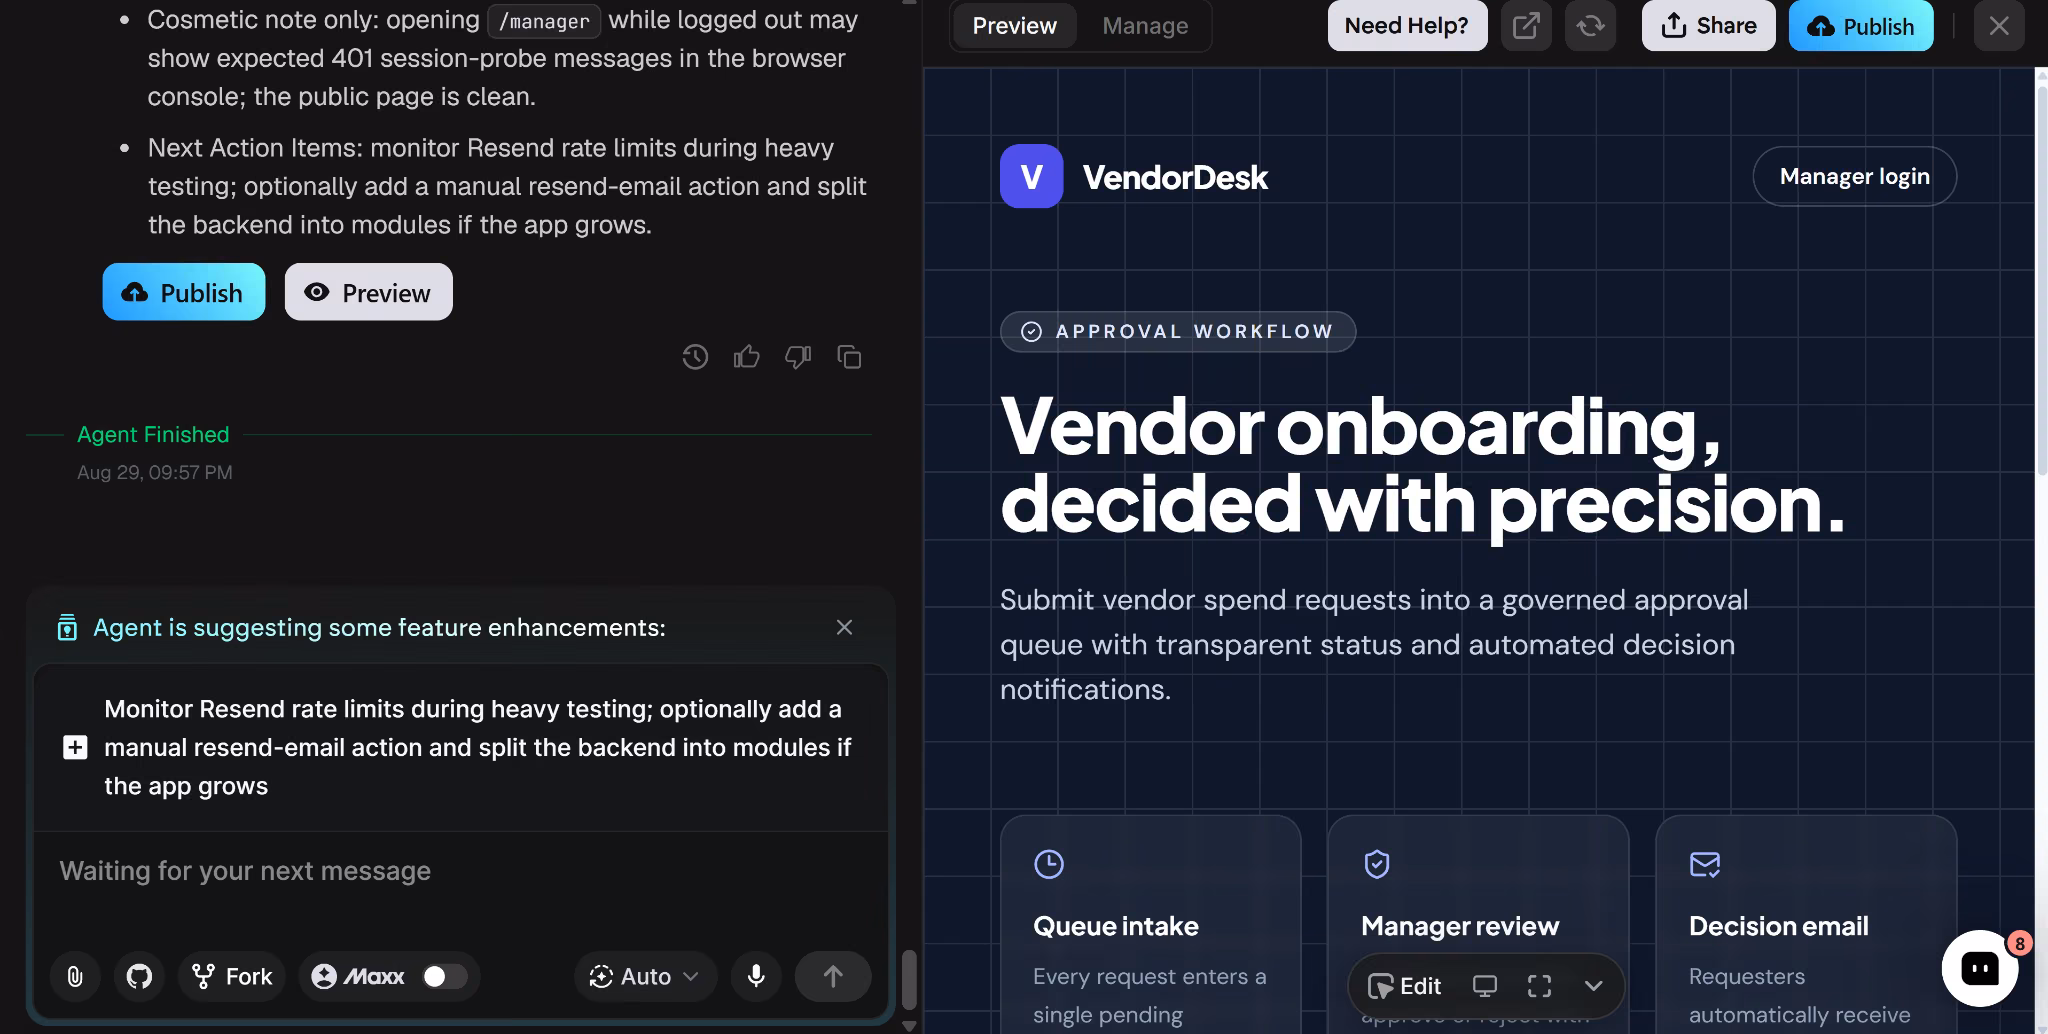Image resolution: width=2048 pixels, height=1034 pixels.
Task: Click Preview button in the chat
Action: [x=368, y=292]
